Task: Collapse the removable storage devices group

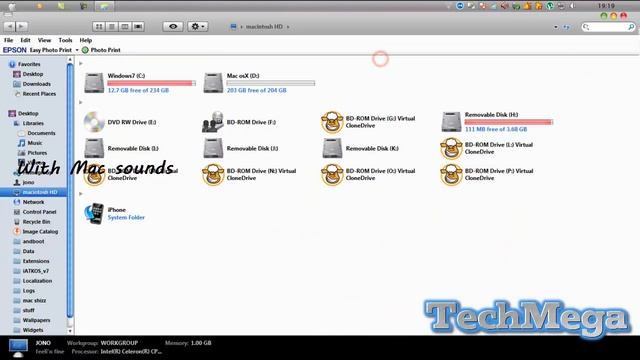Action: click(x=81, y=102)
